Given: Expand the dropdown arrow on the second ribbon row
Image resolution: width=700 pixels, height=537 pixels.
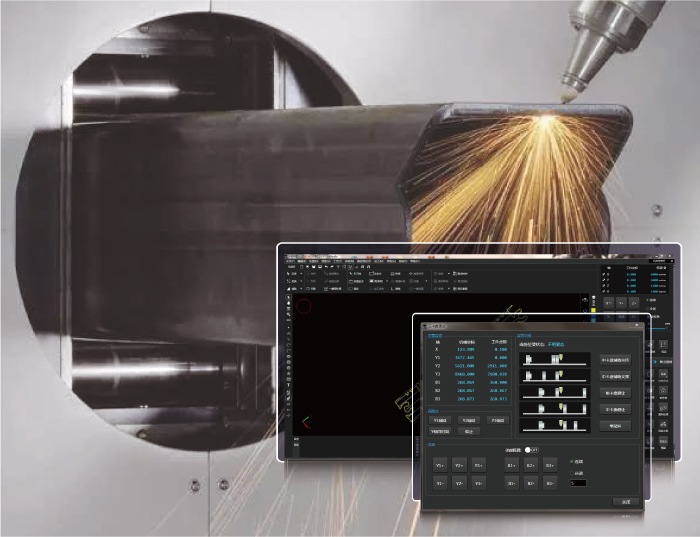Looking at the screenshot, I should point(299,281).
